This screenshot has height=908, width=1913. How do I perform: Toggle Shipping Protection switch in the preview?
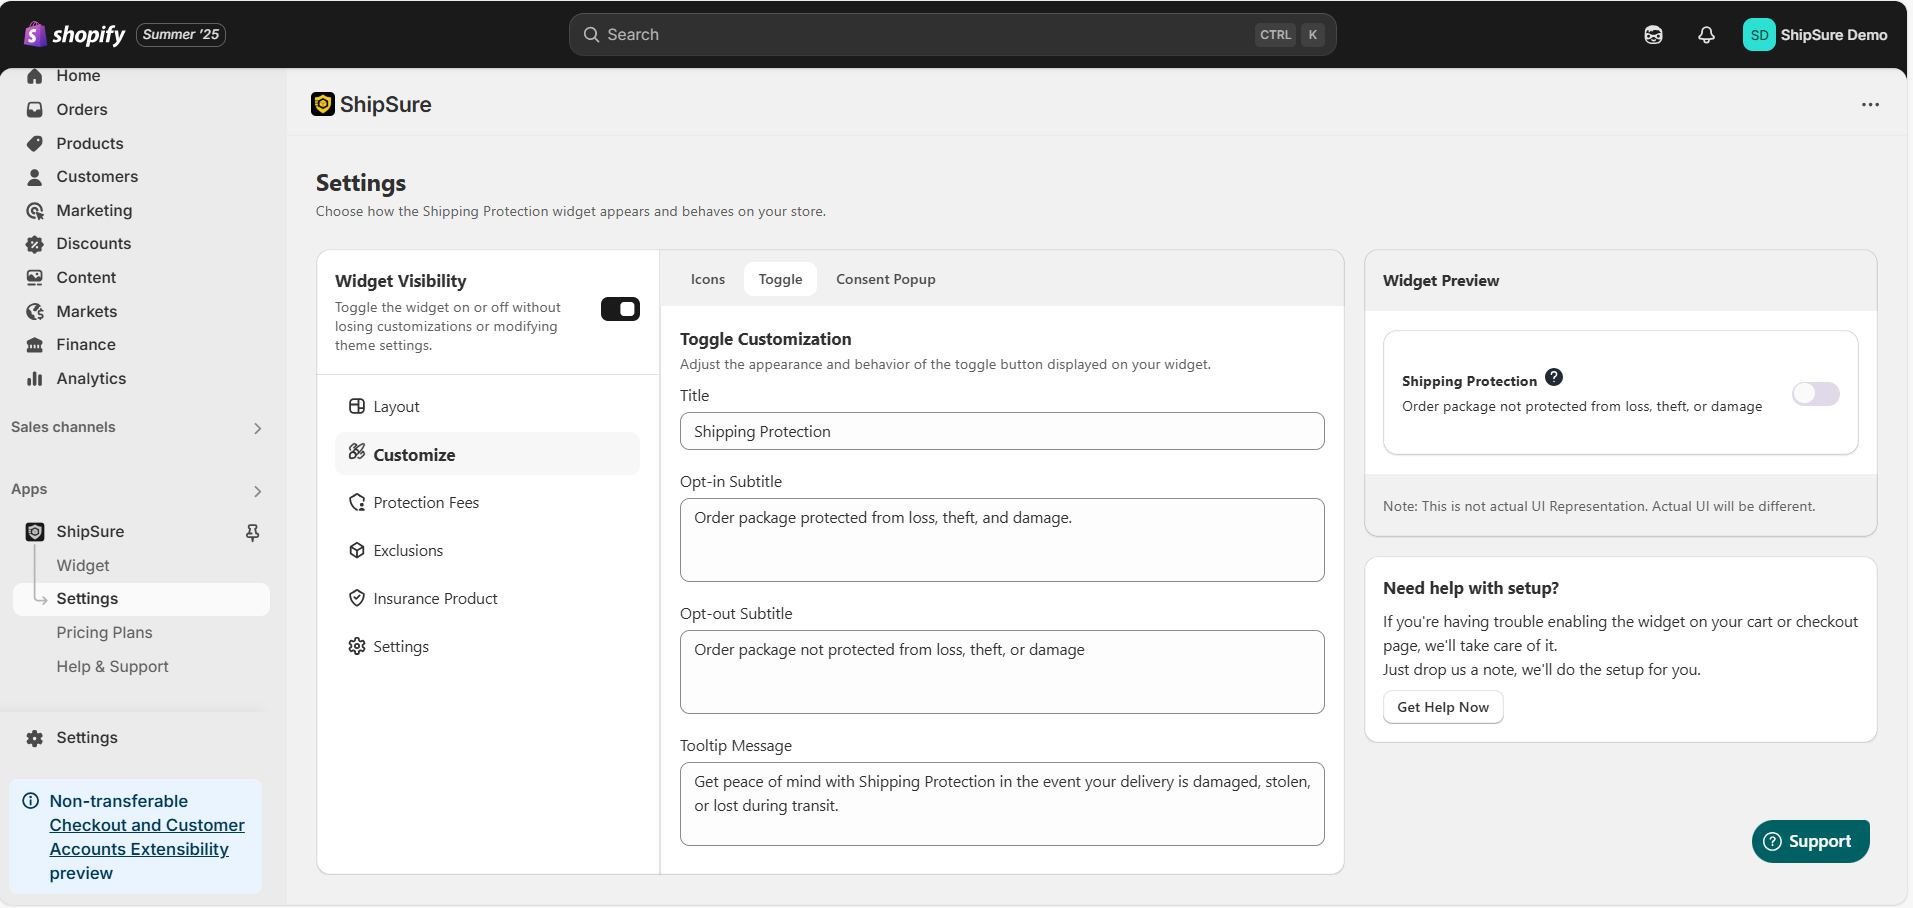(x=1816, y=394)
